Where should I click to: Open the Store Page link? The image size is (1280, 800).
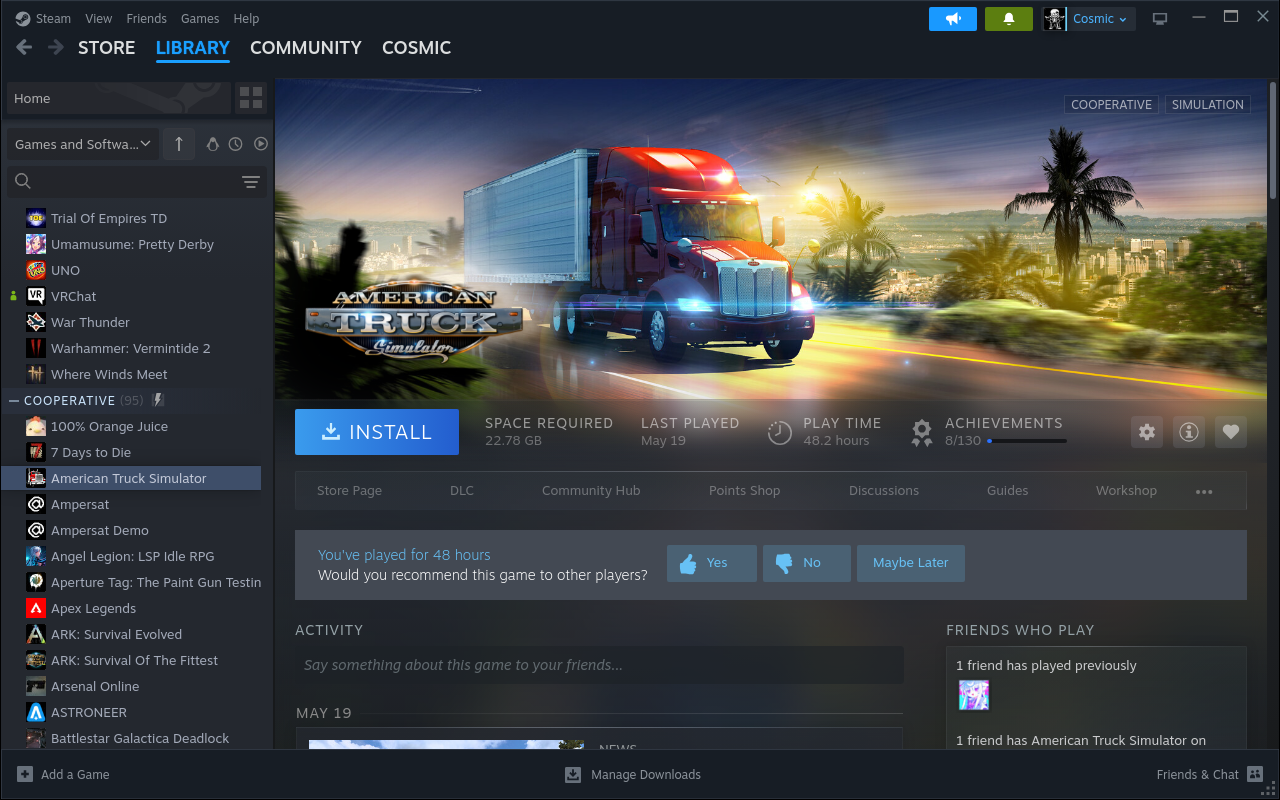[x=349, y=491]
